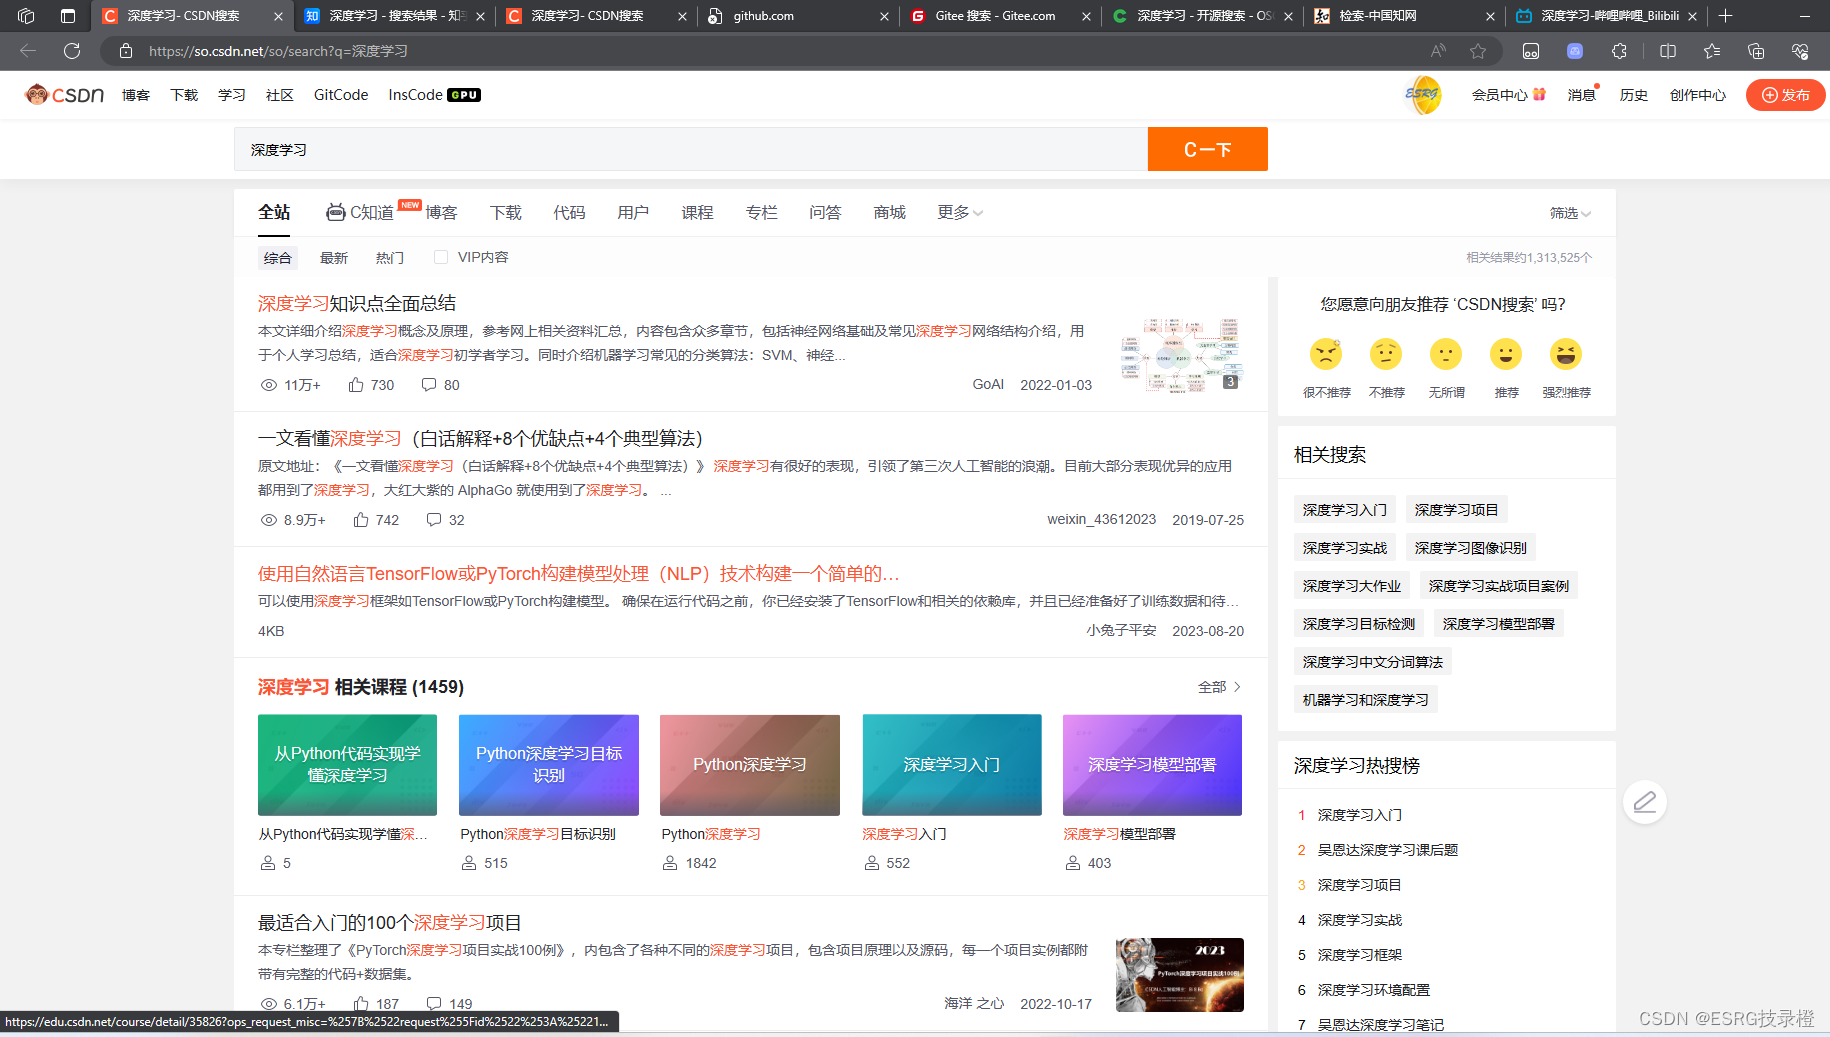Click like icon showing 742
The image size is (1830, 1037).
pyautogui.click(x=361, y=520)
